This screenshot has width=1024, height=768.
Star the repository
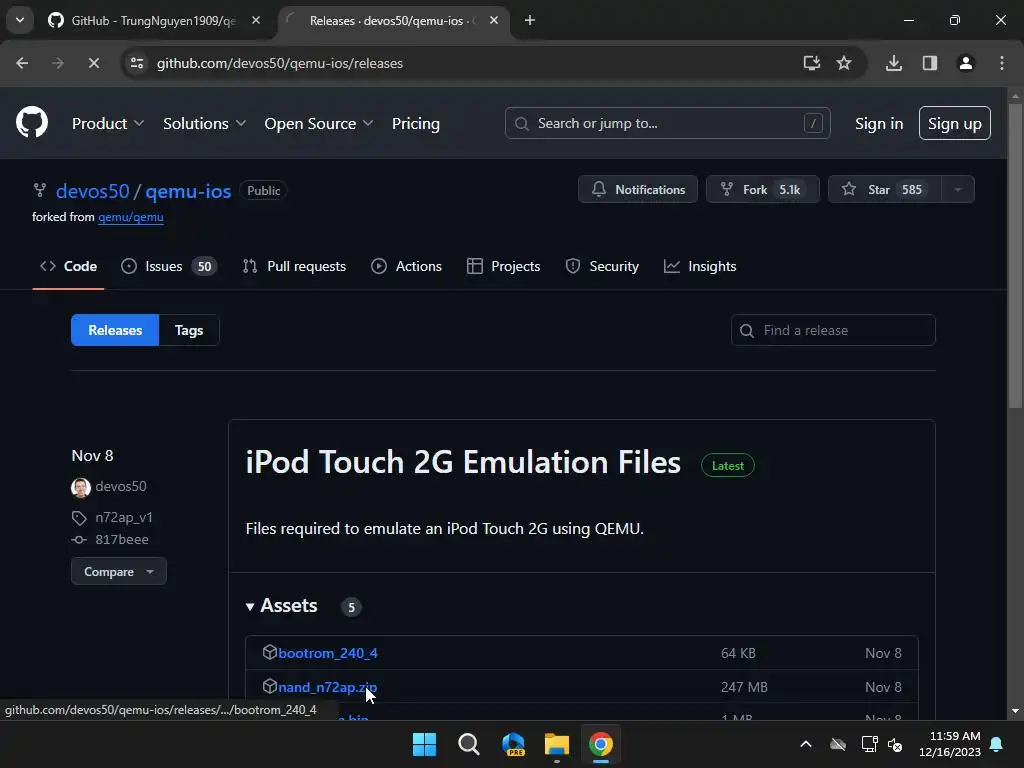pos(884,189)
